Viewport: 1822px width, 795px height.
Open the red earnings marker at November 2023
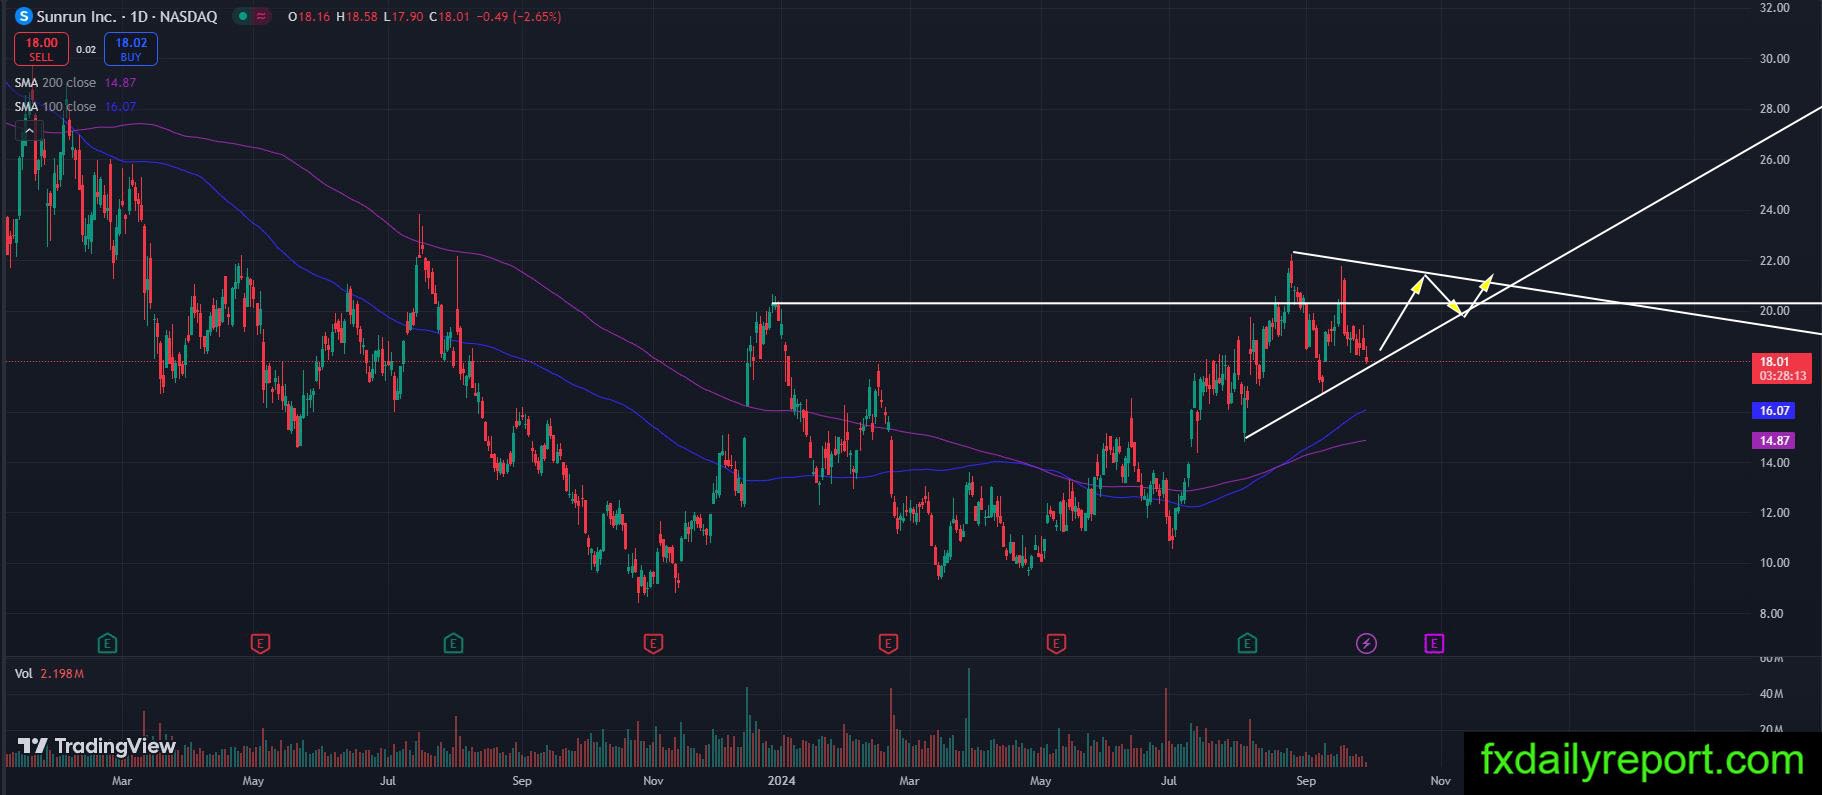point(653,643)
